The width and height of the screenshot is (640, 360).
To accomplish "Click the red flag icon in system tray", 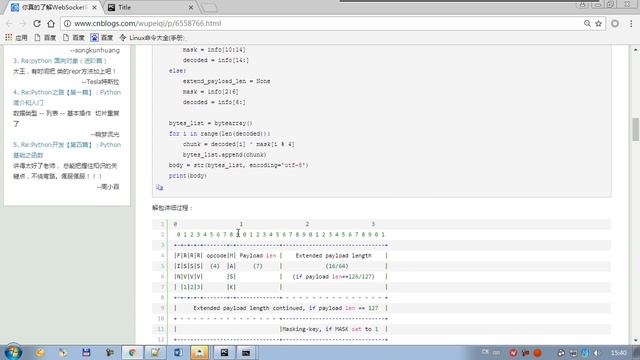I will click(x=526, y=353).
